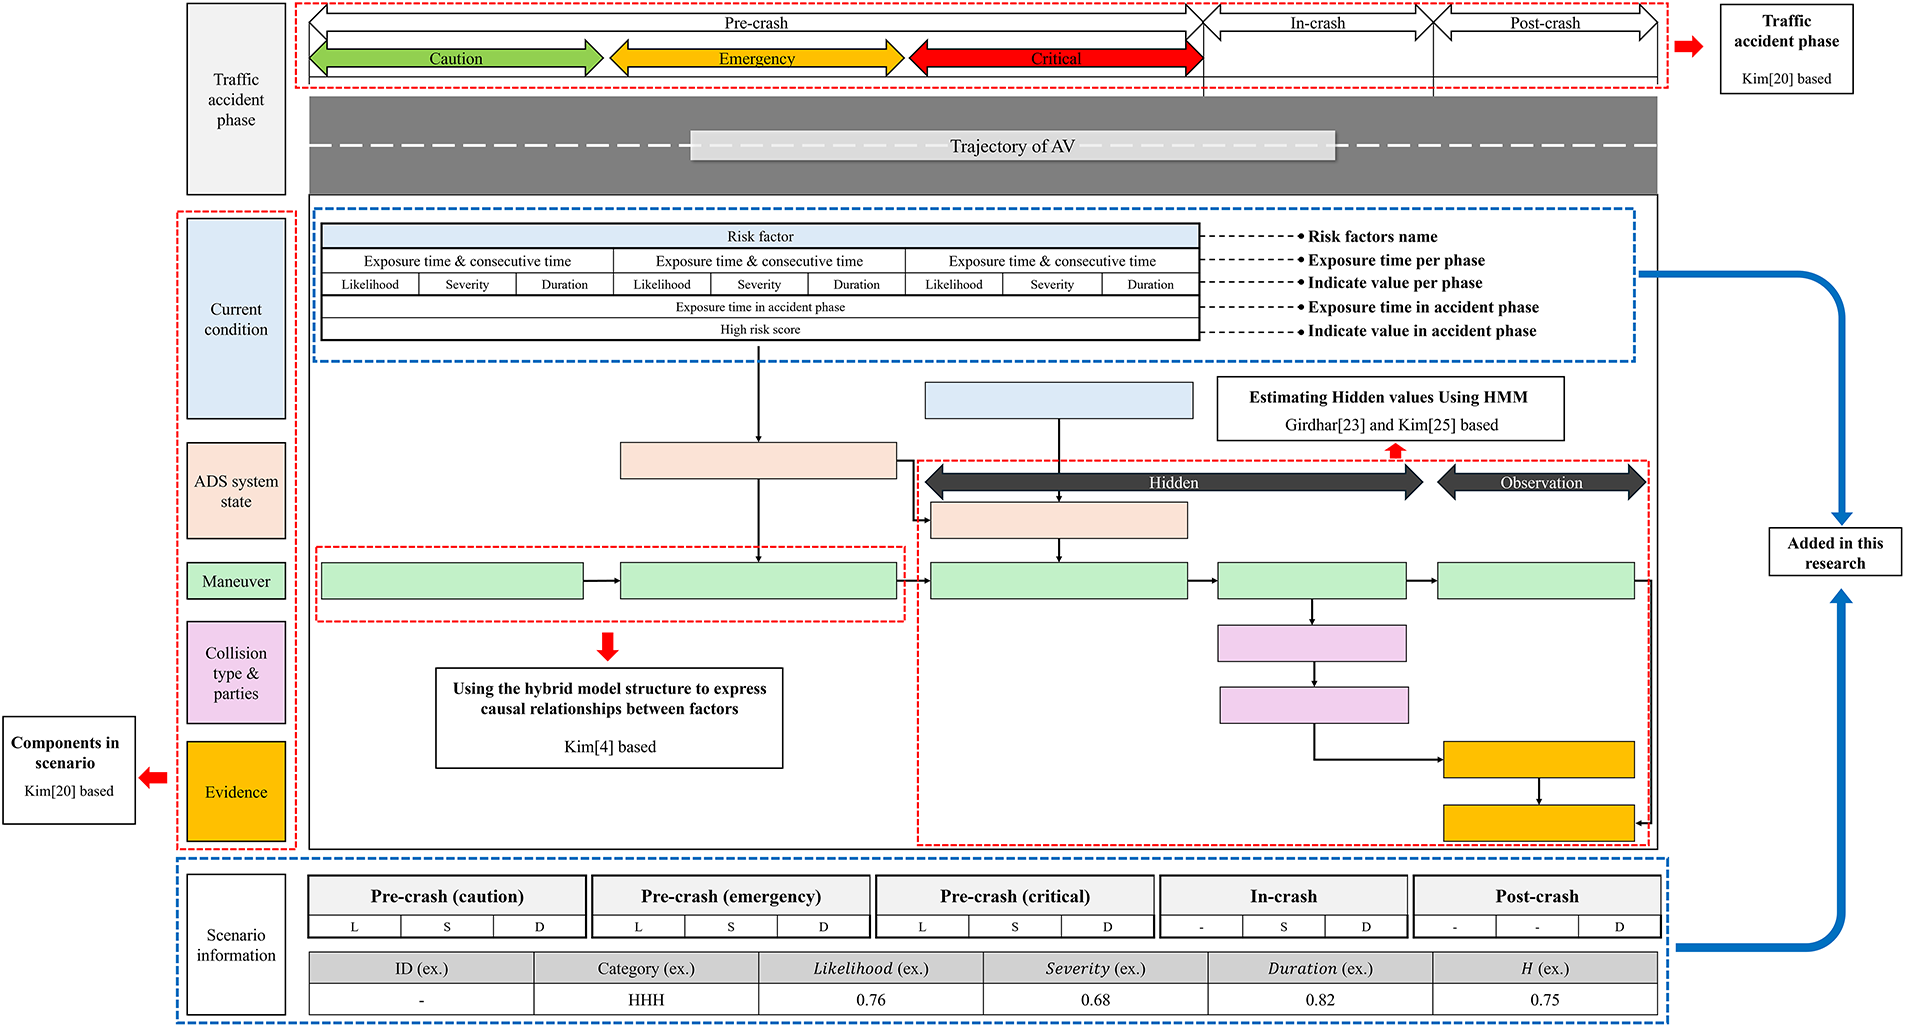This screenshot has width=1905, height=1027.
Task: Select the dark Hidden double-headed arrow
Action: (x=1173, y=483)
